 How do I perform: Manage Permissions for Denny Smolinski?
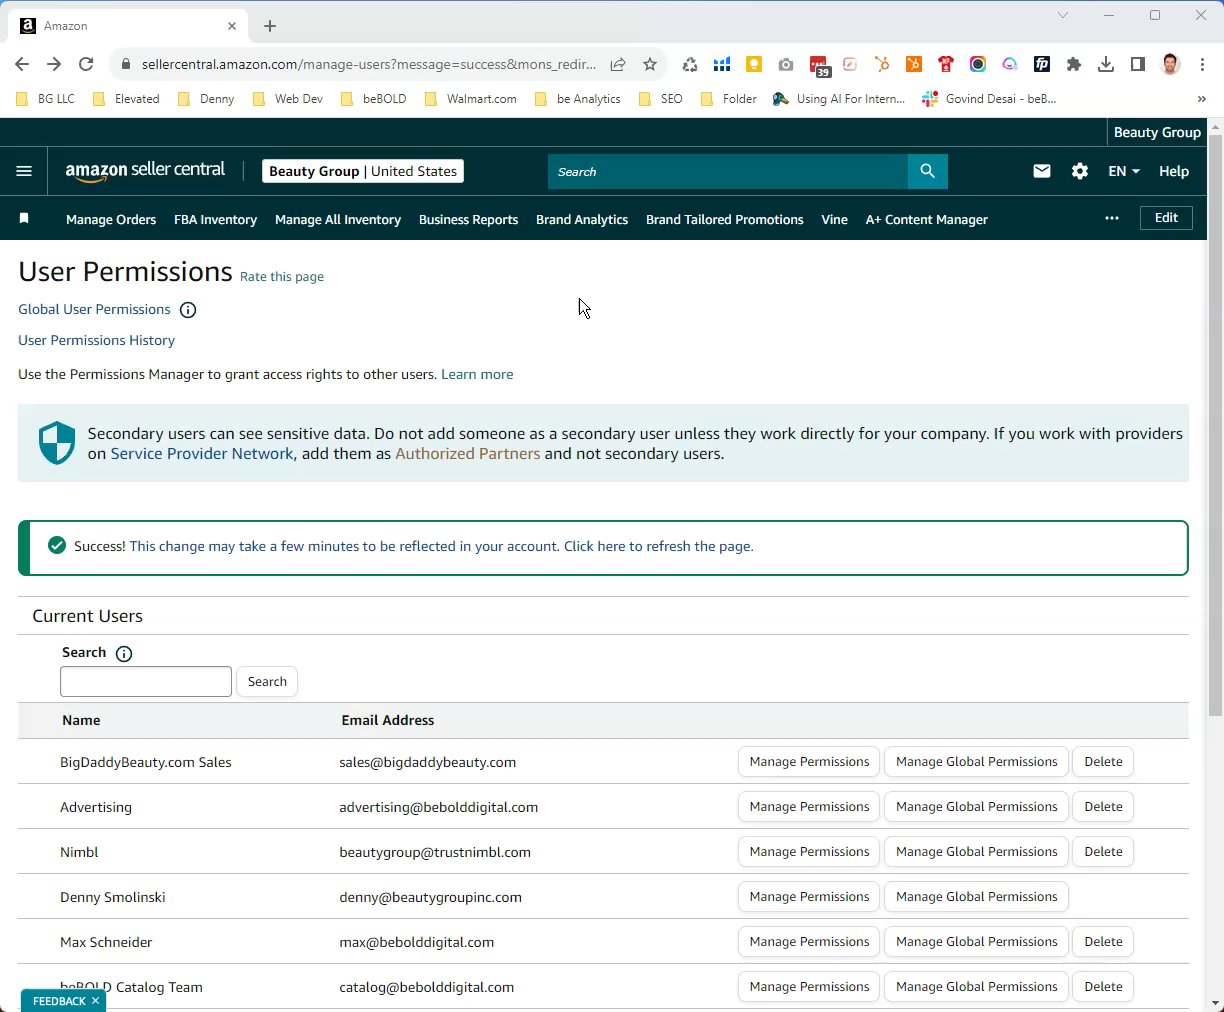click(x=809, y=897)
